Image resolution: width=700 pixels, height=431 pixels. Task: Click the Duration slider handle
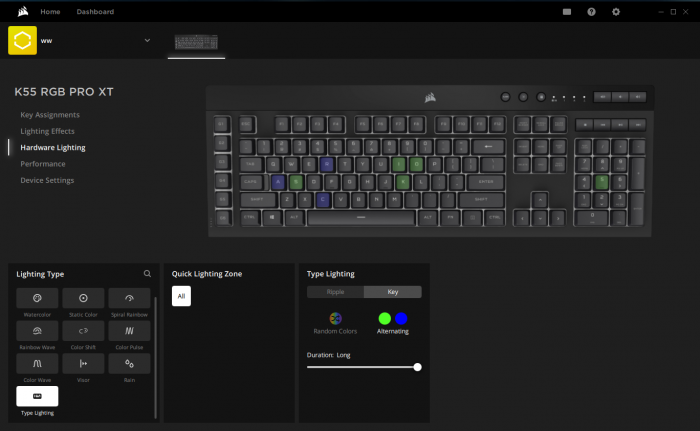click(x=417, y=367)
